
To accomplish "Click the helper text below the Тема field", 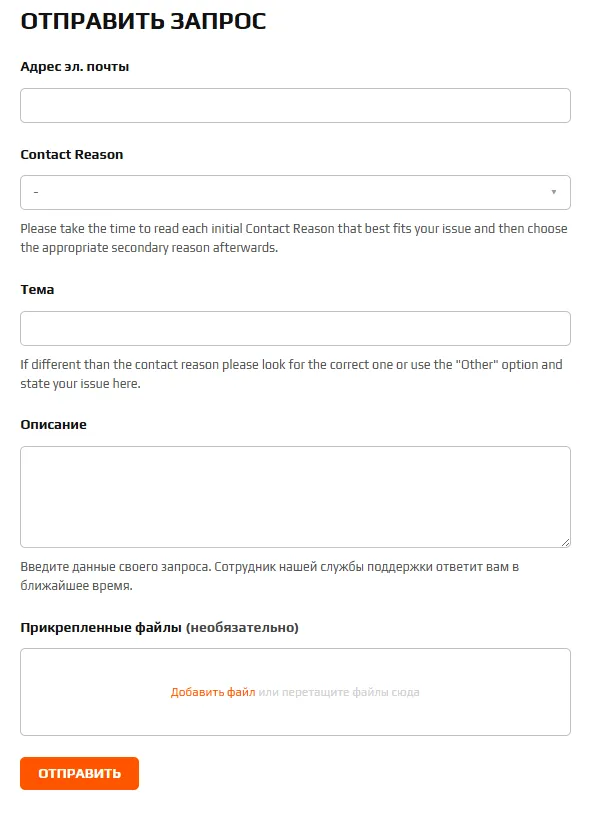I will click(x=295, y=374).
